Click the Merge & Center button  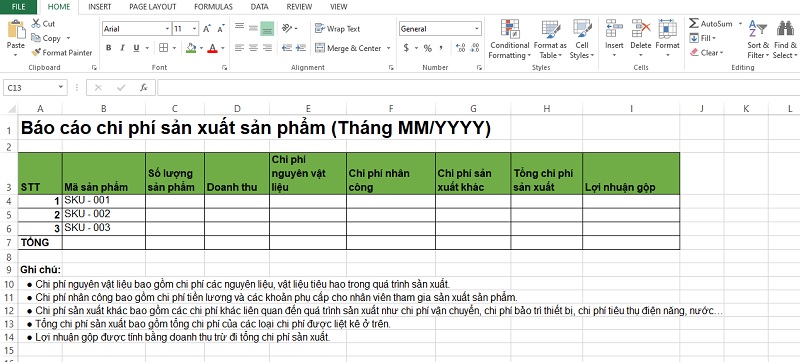348,48
